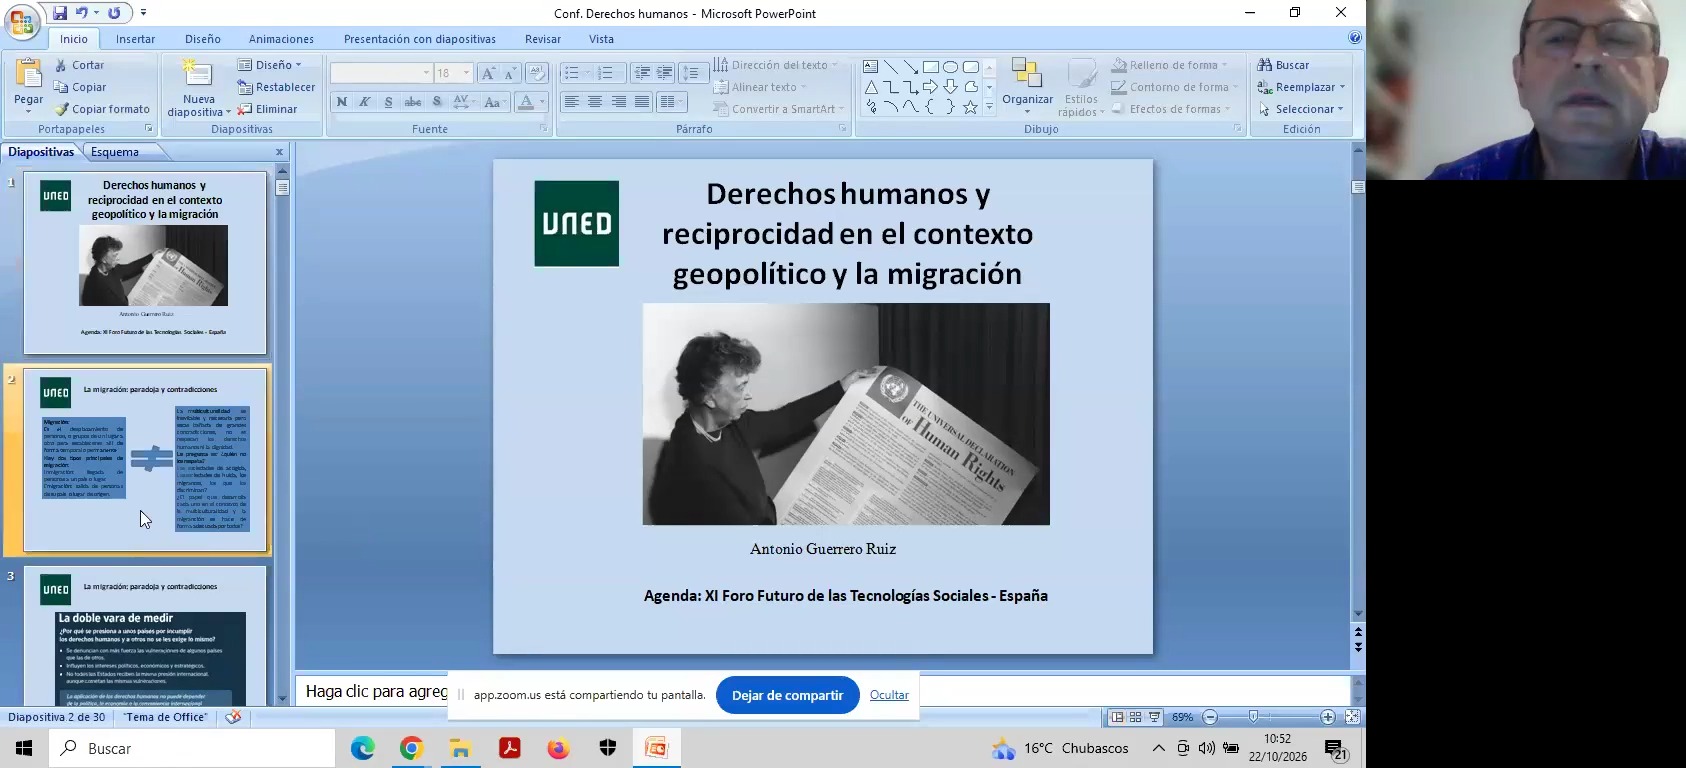
Task: Toggle bold (N) formatting
Action: (342, 102)
